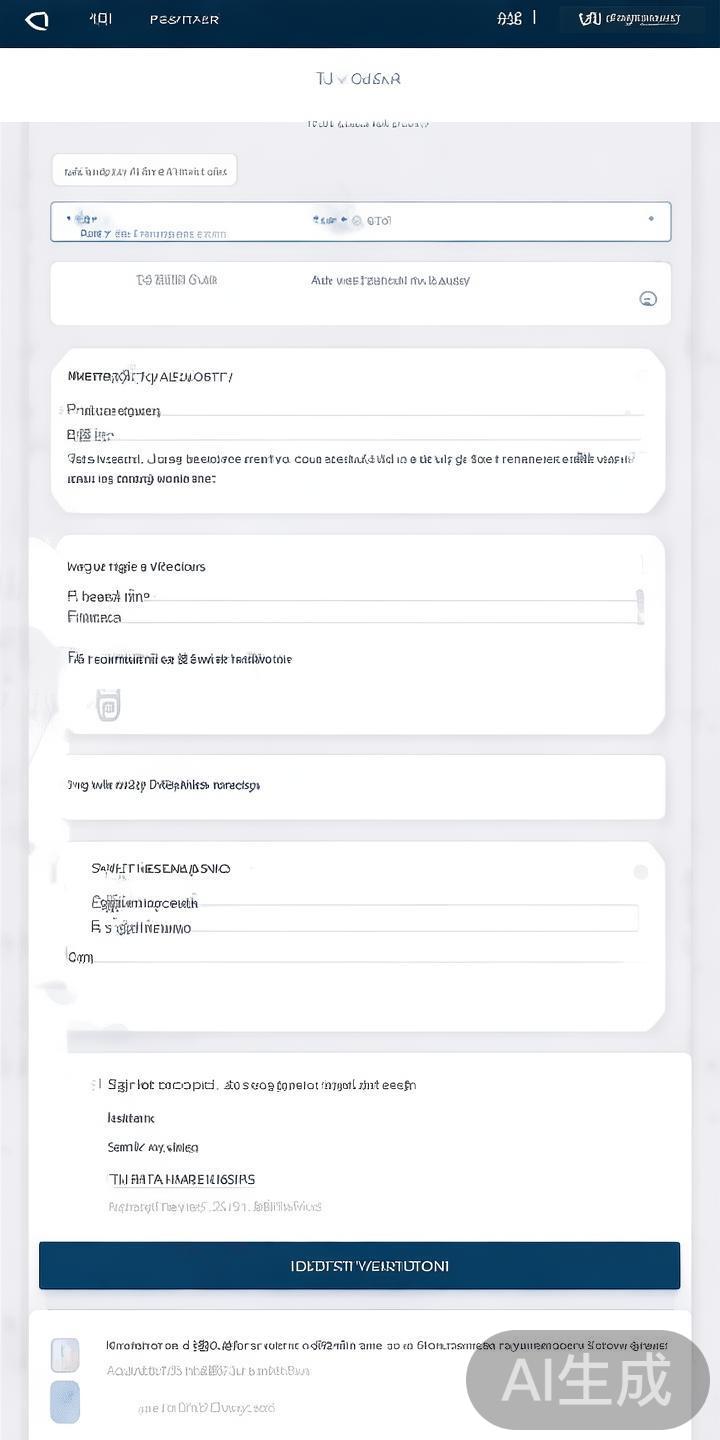
Task: Click the single-line card between second and third cards
Action: point(360,786)
